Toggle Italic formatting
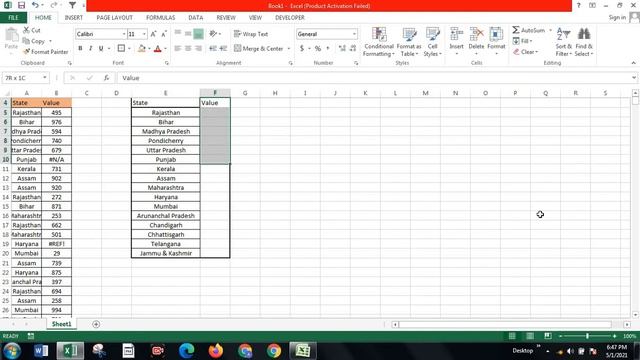The height and width of the screenshot is (360, 640). pos(91,49)
